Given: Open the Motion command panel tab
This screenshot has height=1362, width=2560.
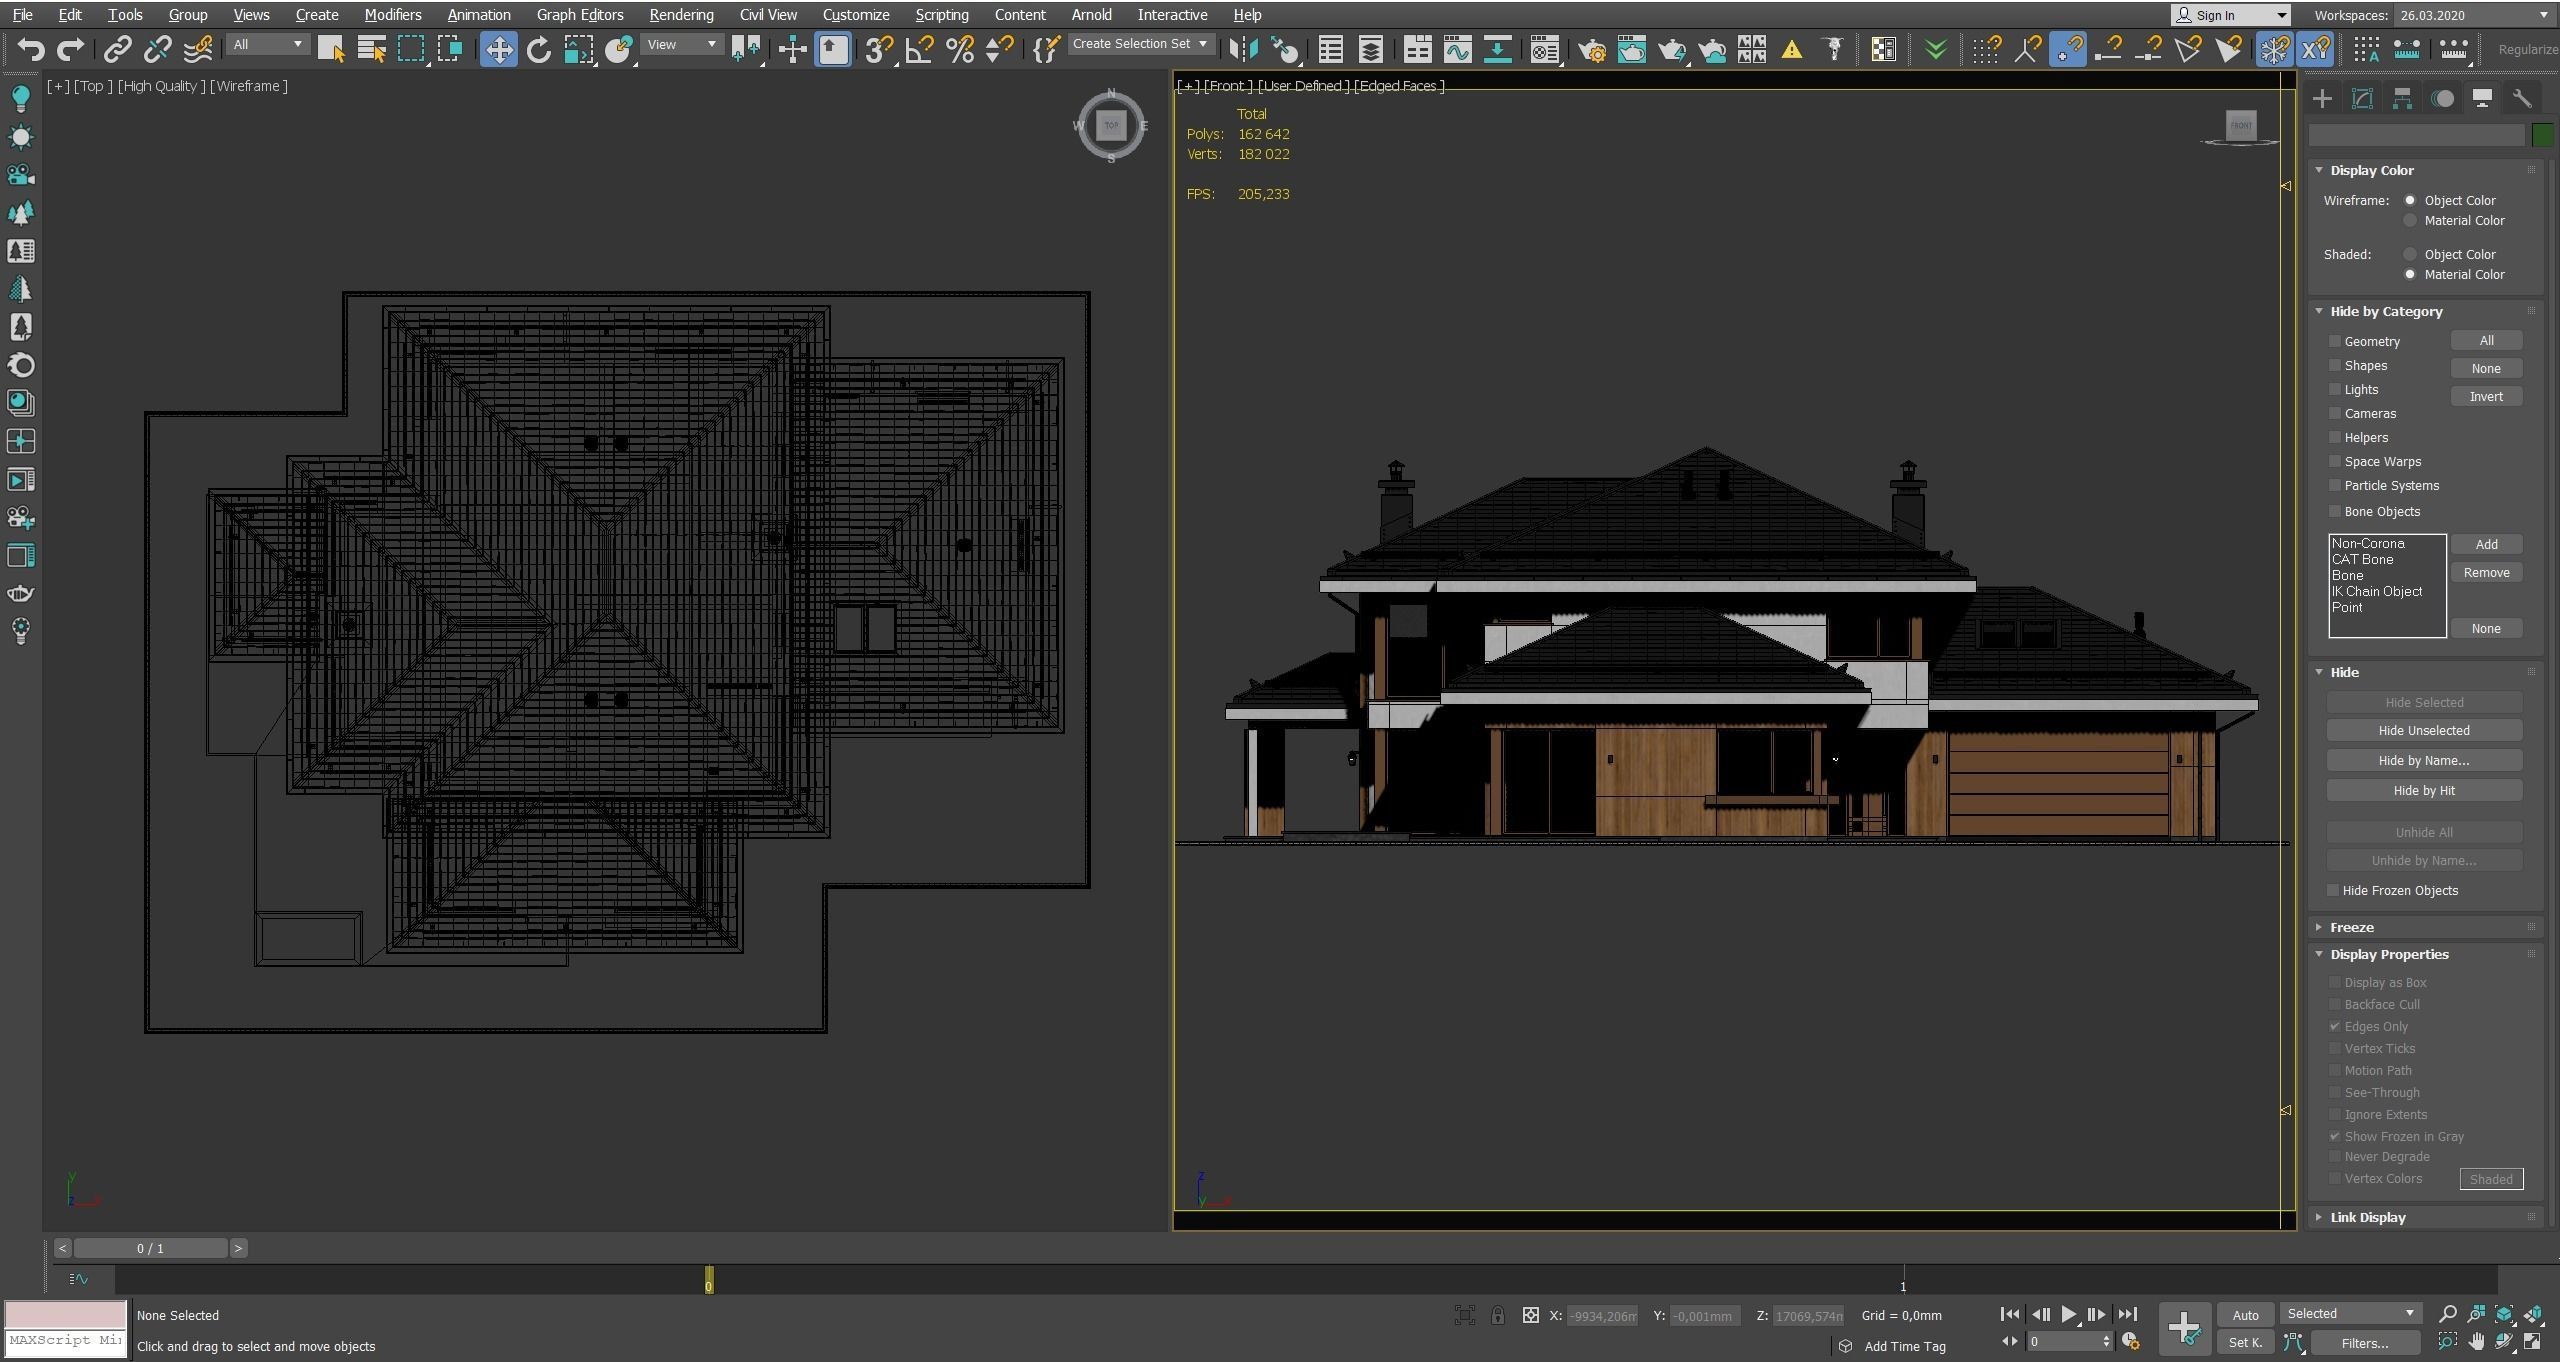Looking at the screenshot, I should [2442, 98].
